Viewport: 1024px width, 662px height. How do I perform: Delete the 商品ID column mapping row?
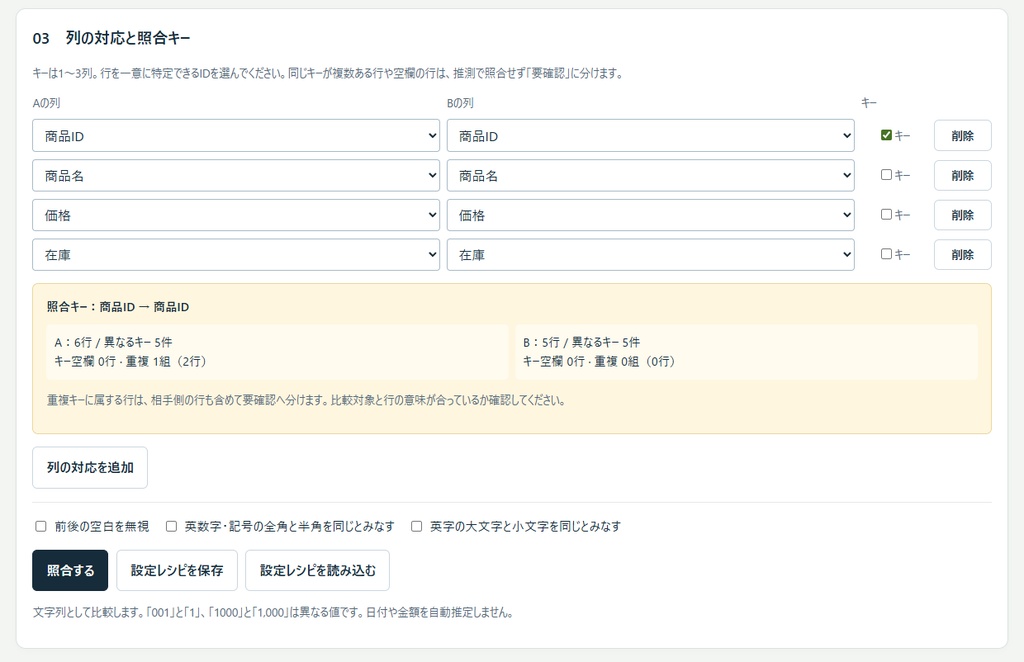pos(963,136)
